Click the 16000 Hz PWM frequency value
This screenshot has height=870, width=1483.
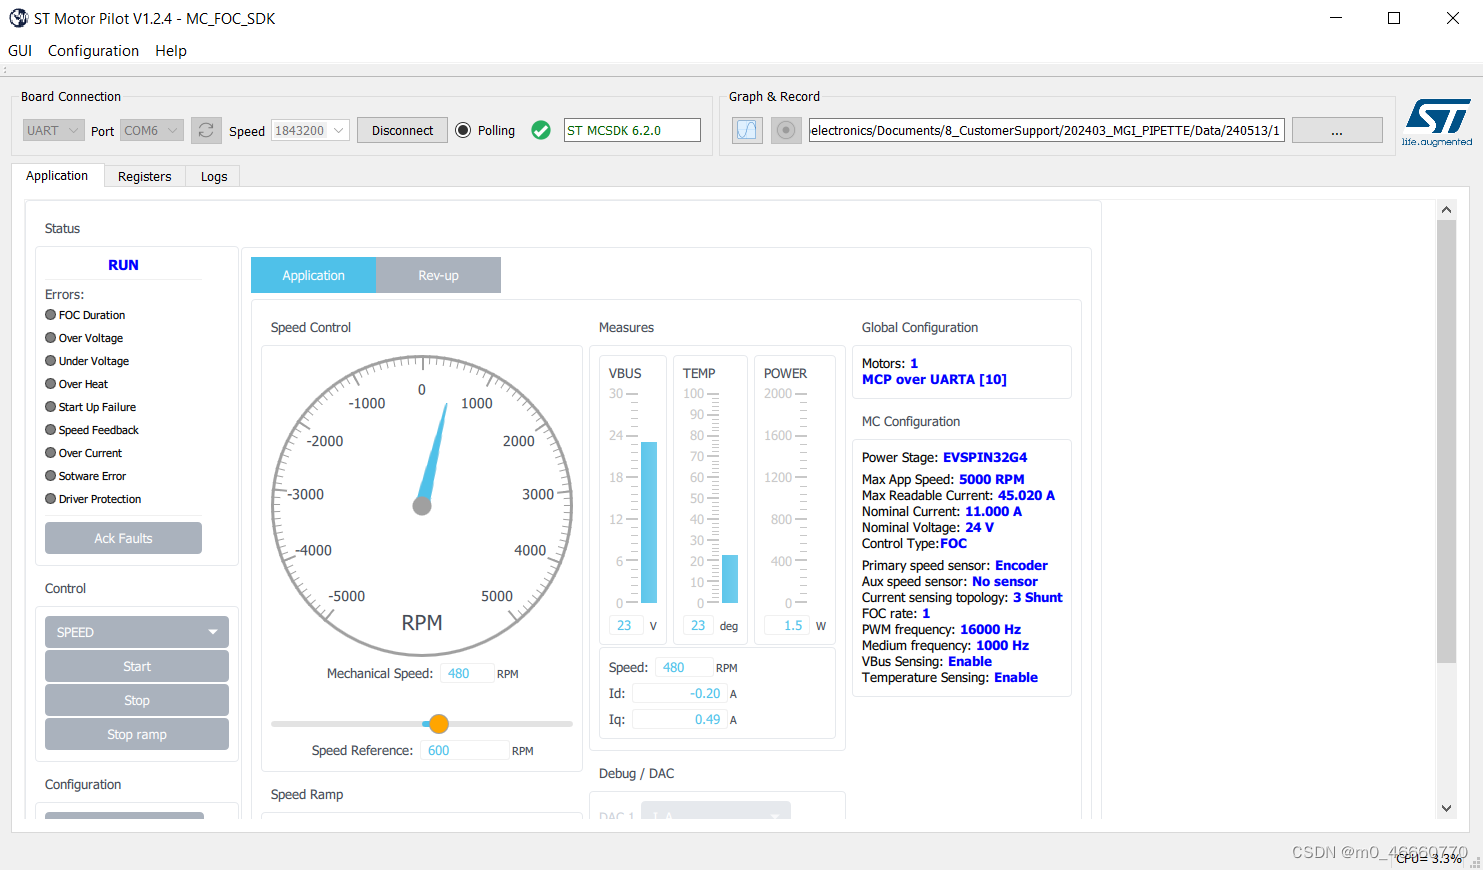click(990, 629)
